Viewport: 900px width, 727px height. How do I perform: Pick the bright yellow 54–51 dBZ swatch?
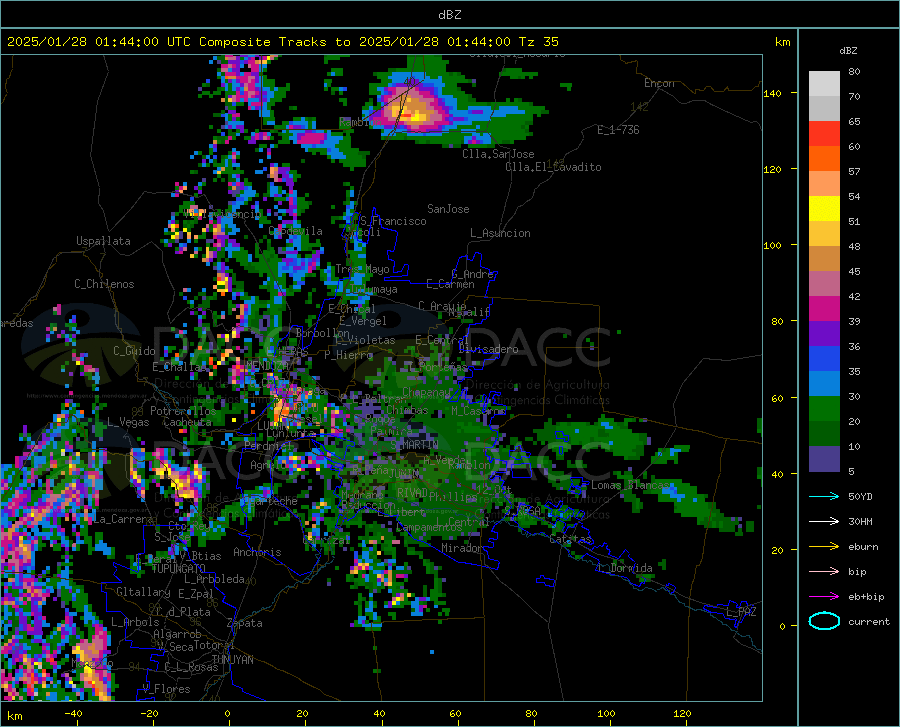pyautogui.click(x=824, y=209)
